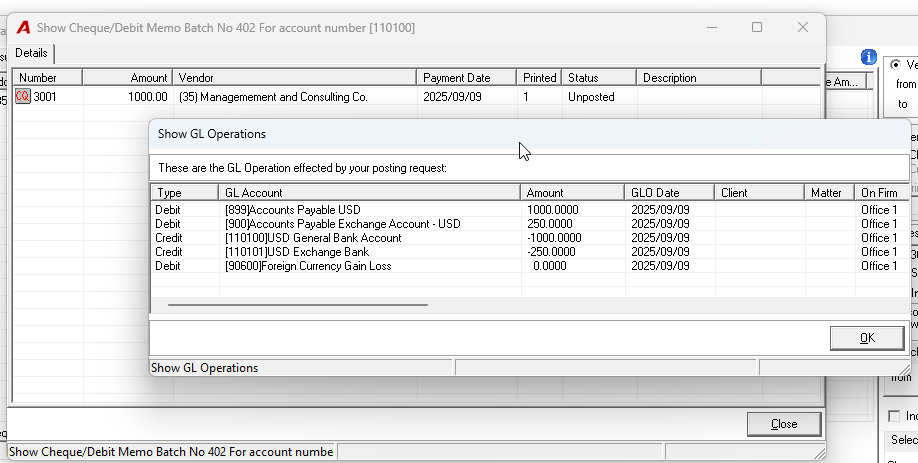Select the radio button at top of right-side panel
Viewport: 918px width, 463px height.
895,64
